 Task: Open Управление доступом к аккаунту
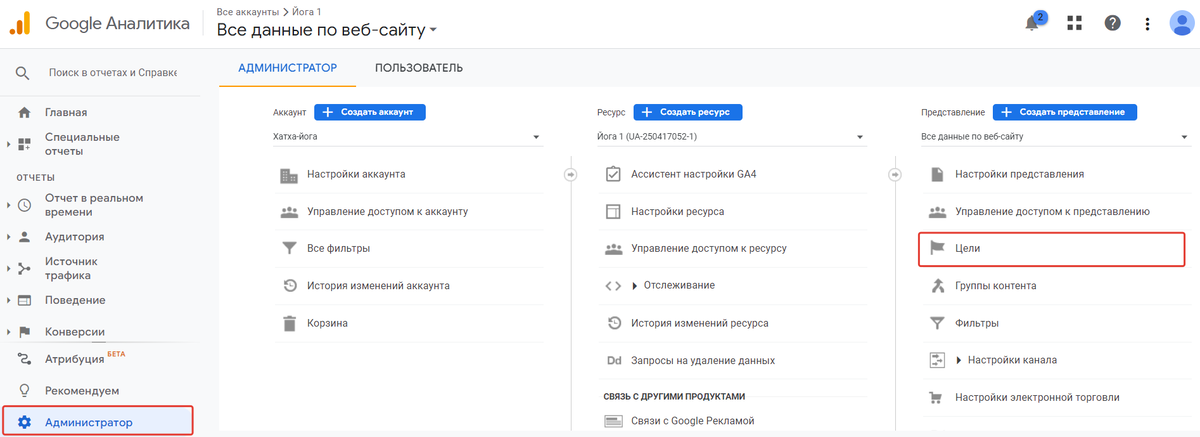(388, 212)
